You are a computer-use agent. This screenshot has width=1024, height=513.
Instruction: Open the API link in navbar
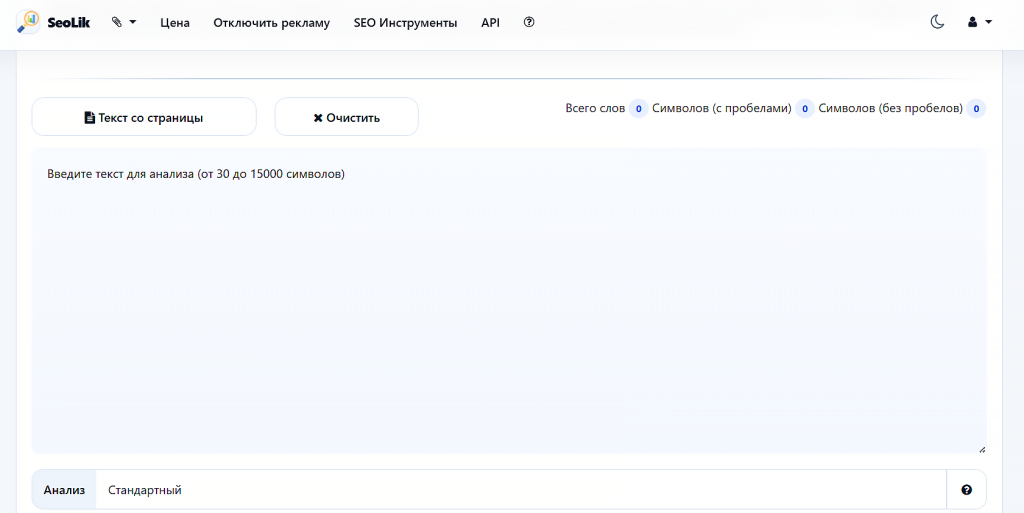pyautogui.click(x=490, y=23)
